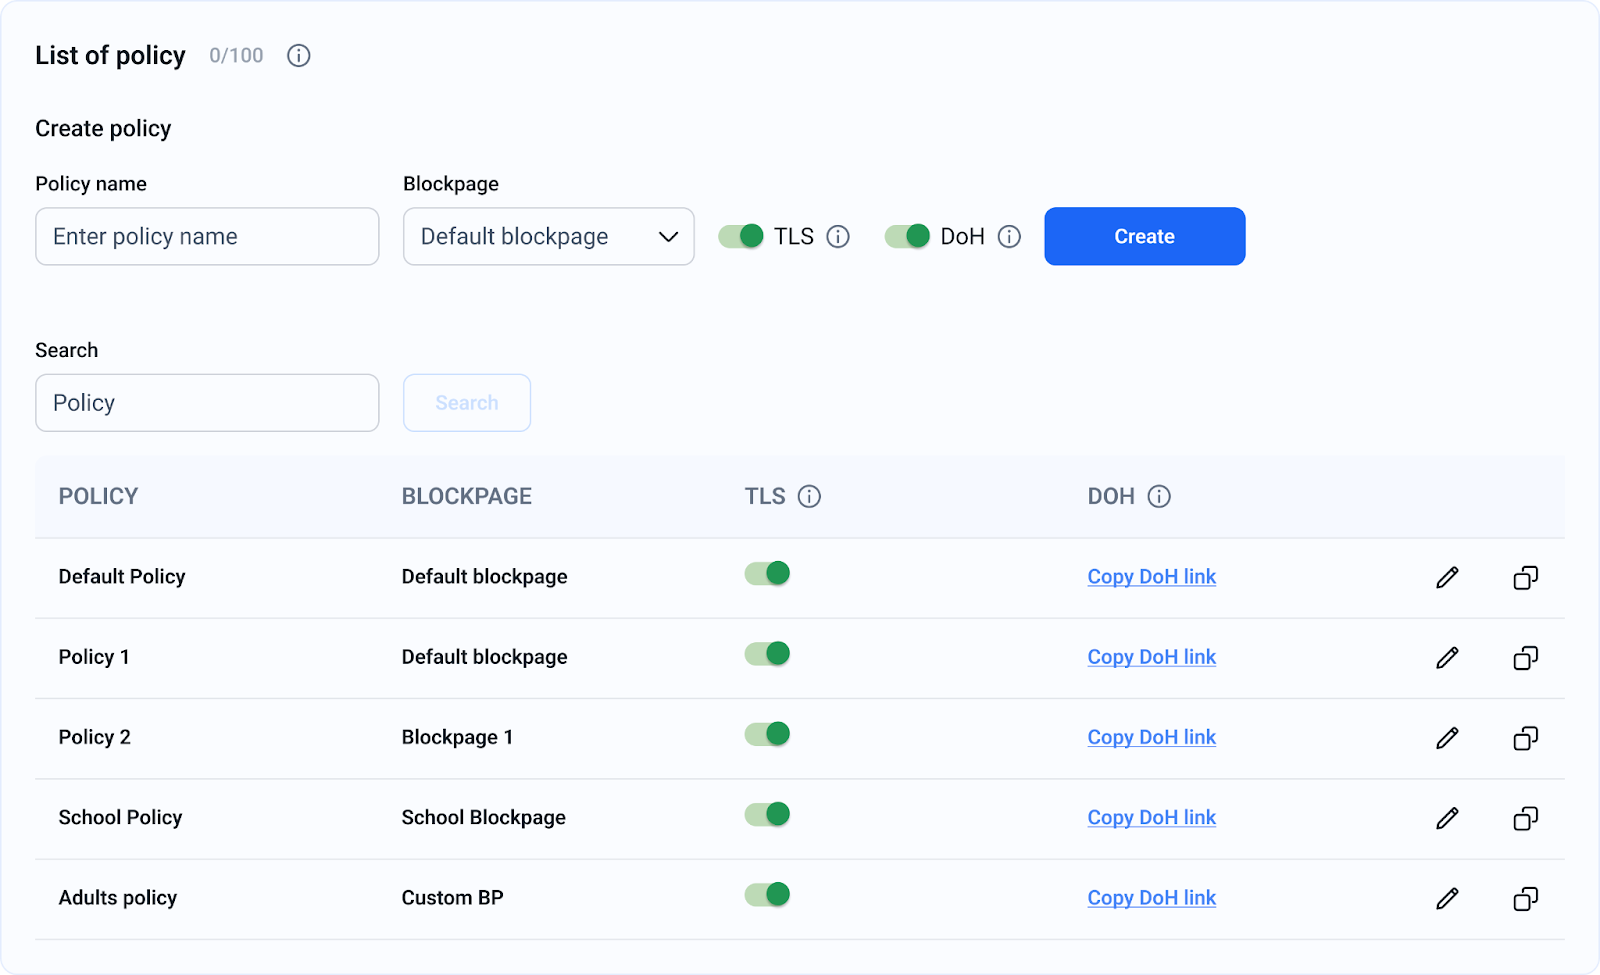This screenshot has height=975, width=1600.
Task: Toggle TLS for Adults policy row
Action: click(x=767, y=894)
